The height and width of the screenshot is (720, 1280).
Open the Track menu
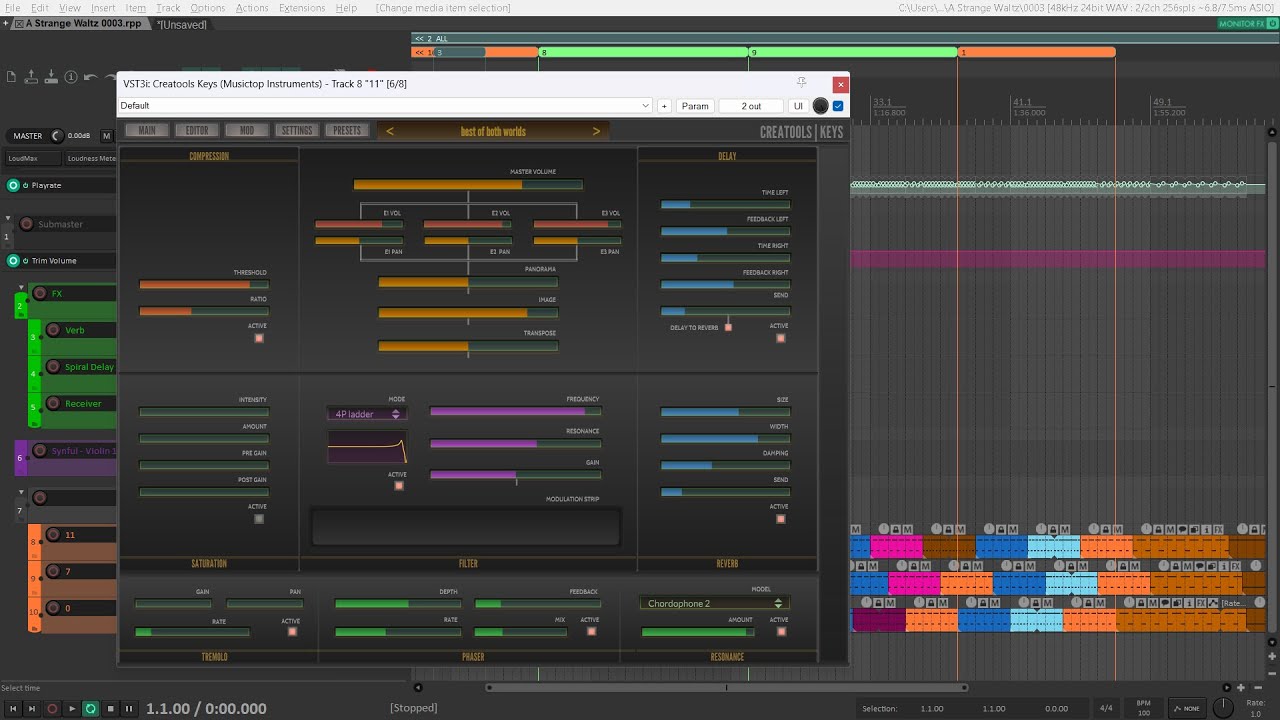click(x=168, y=8)
